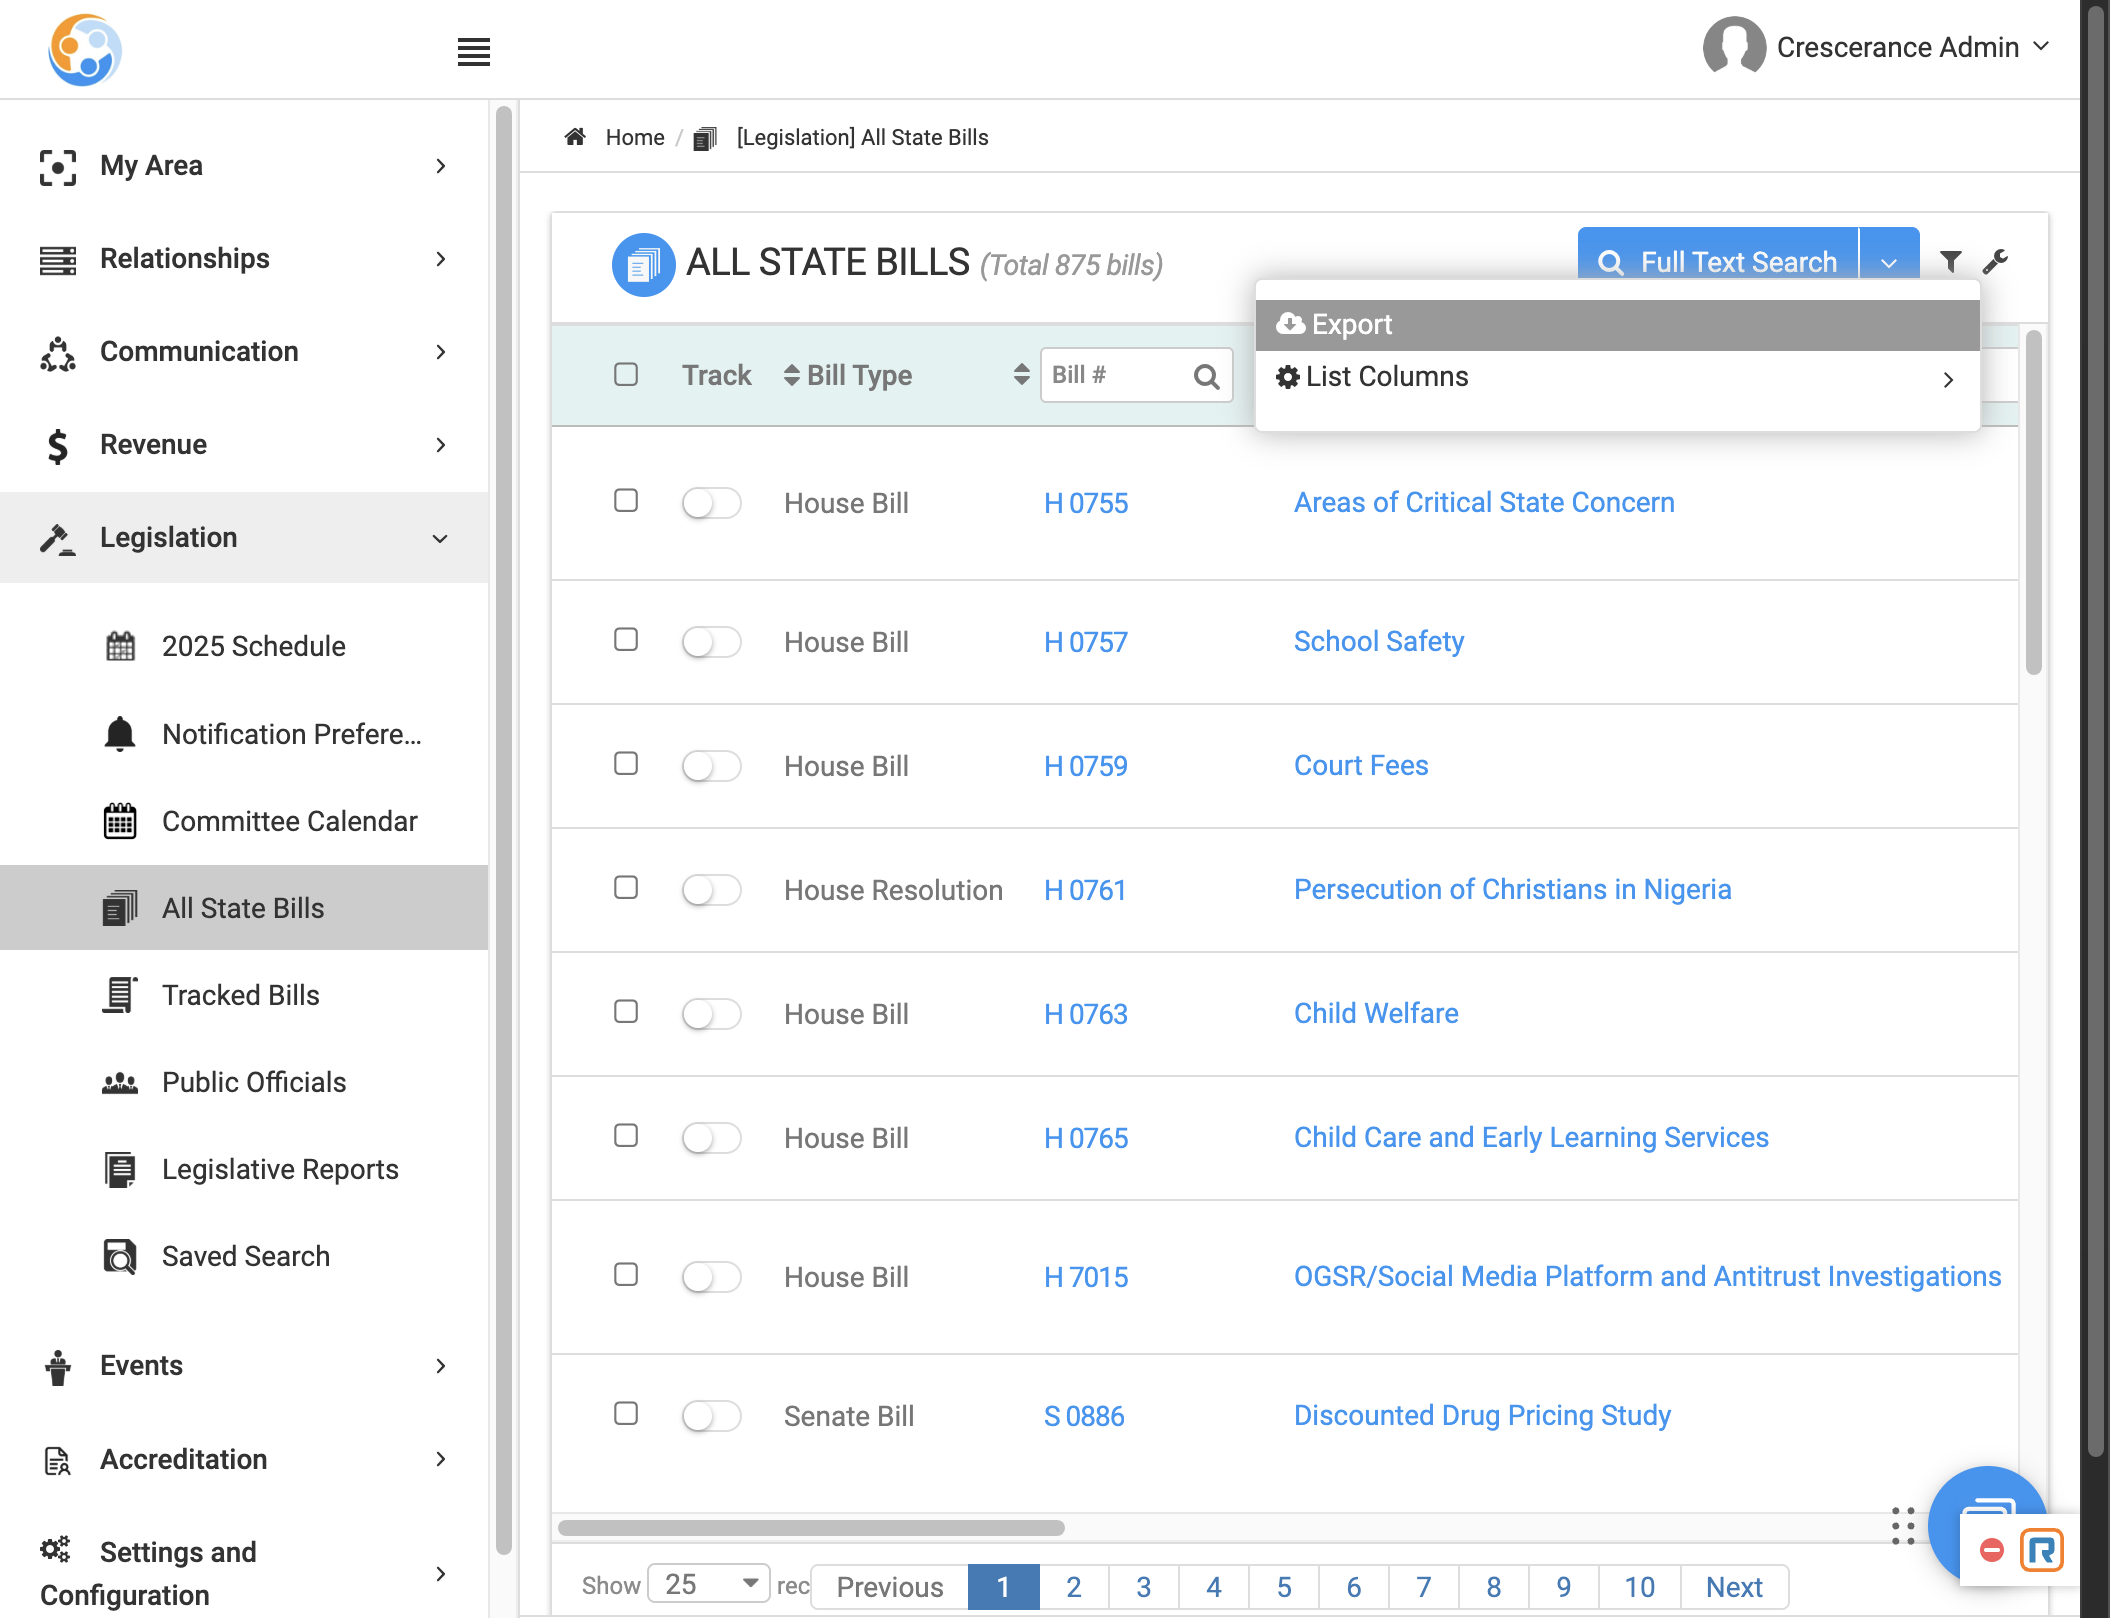Click the app logo at top left
Screen dimensions: 2110x1618
tap(85, 50)
